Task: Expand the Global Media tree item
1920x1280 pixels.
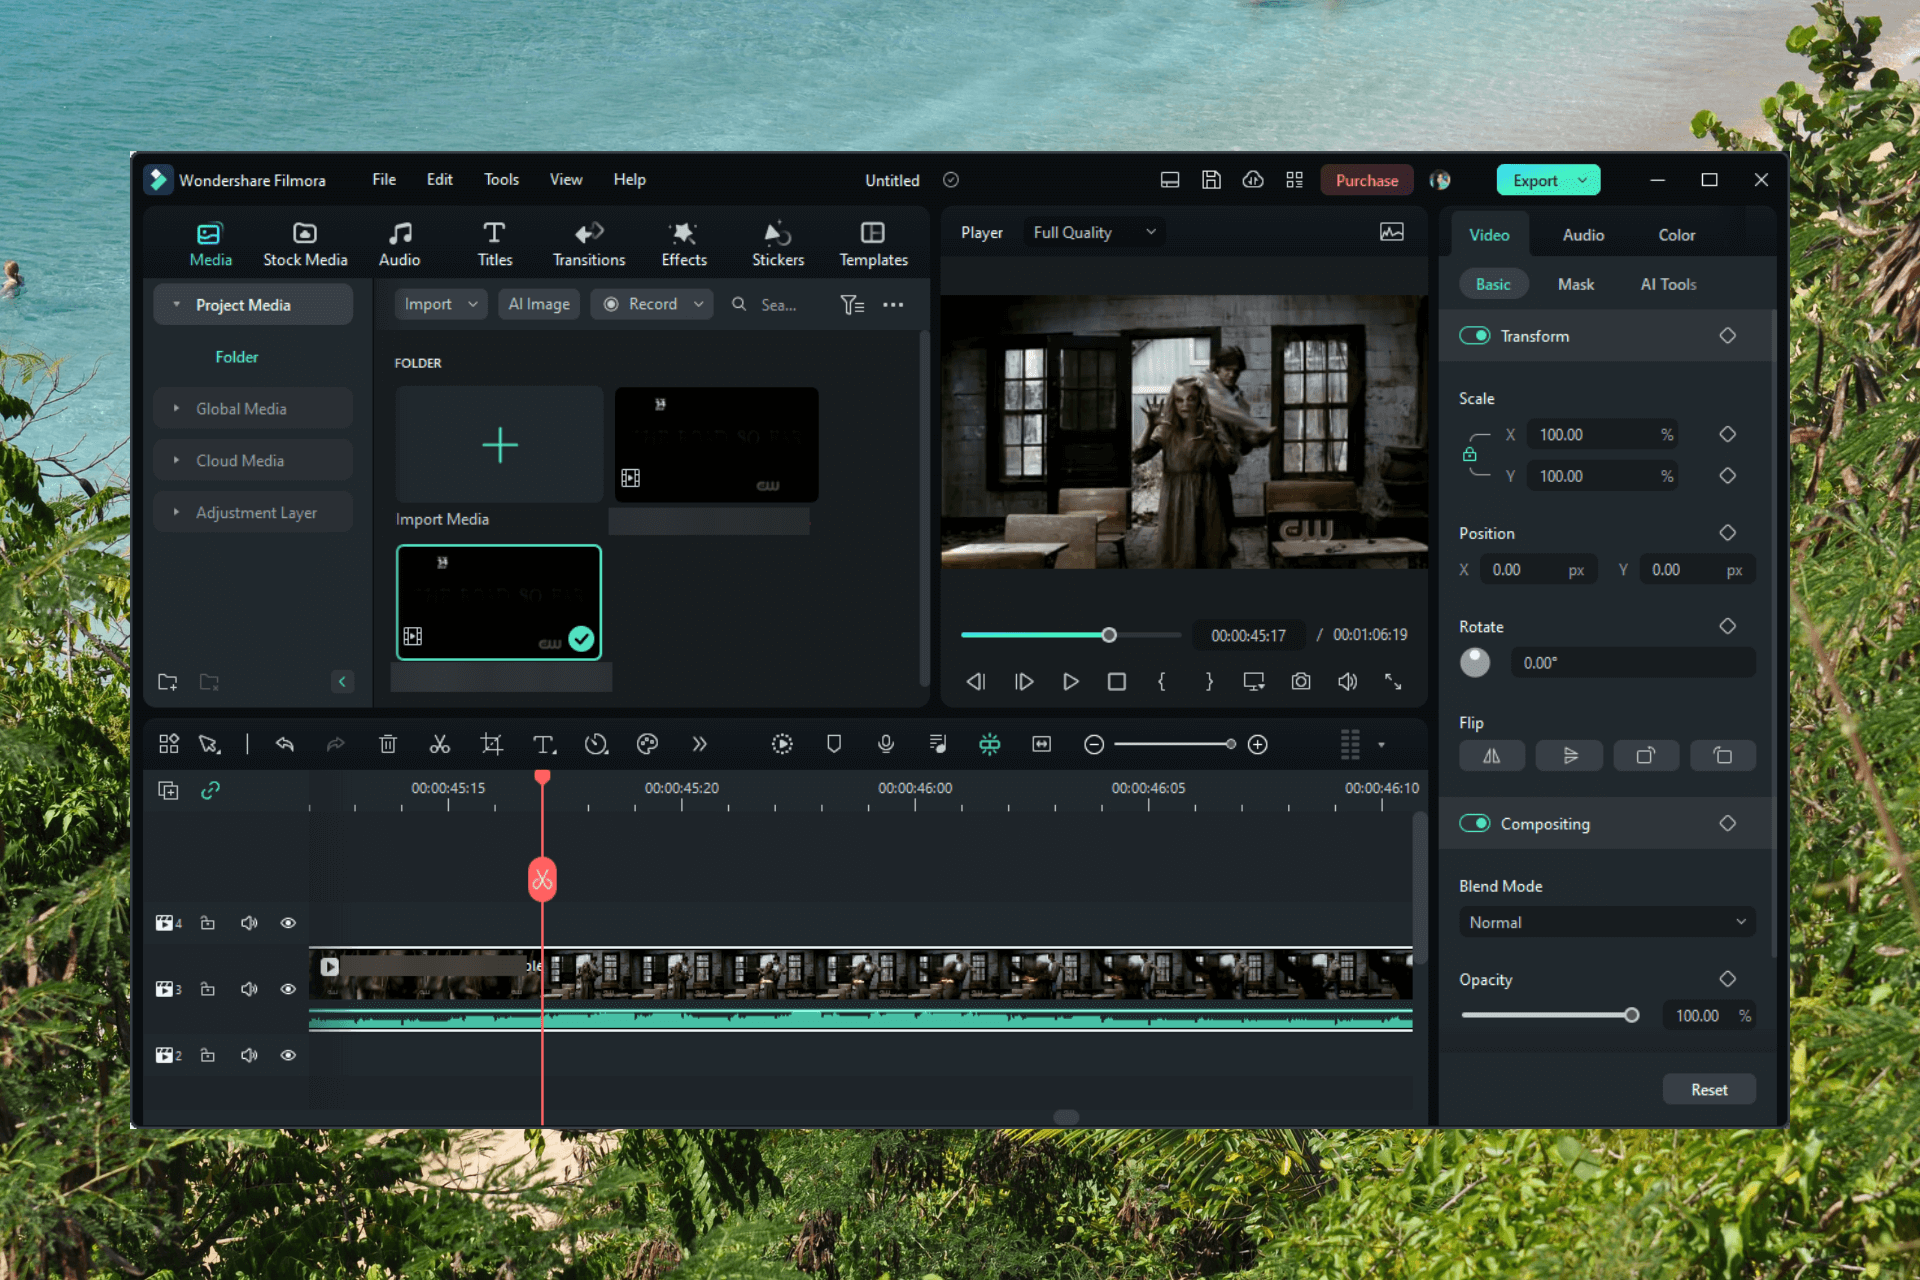Action: [176, 408]
